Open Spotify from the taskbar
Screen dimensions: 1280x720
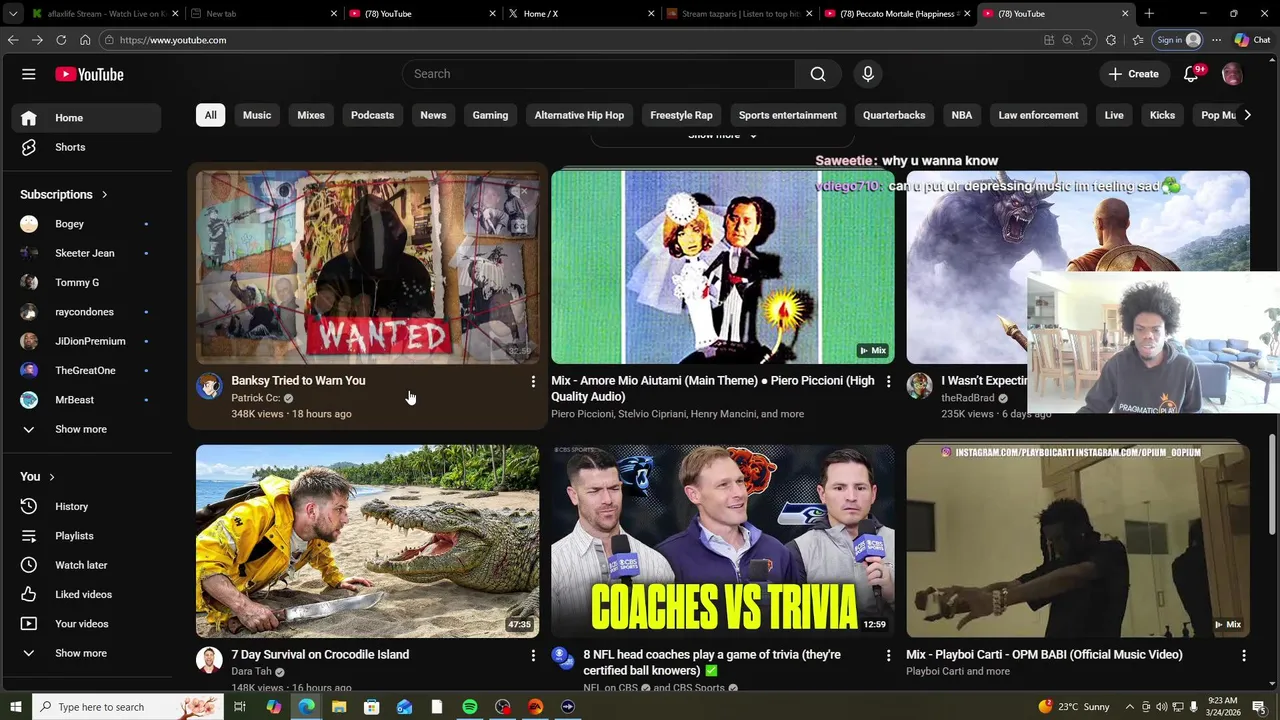click(470, 707)
